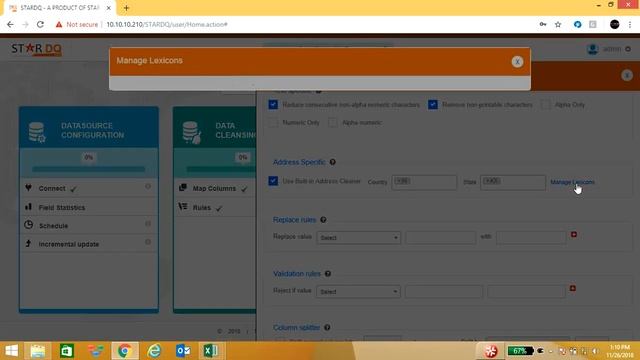
Task: Click the STAR DQ logo
Action: [36, 49]
